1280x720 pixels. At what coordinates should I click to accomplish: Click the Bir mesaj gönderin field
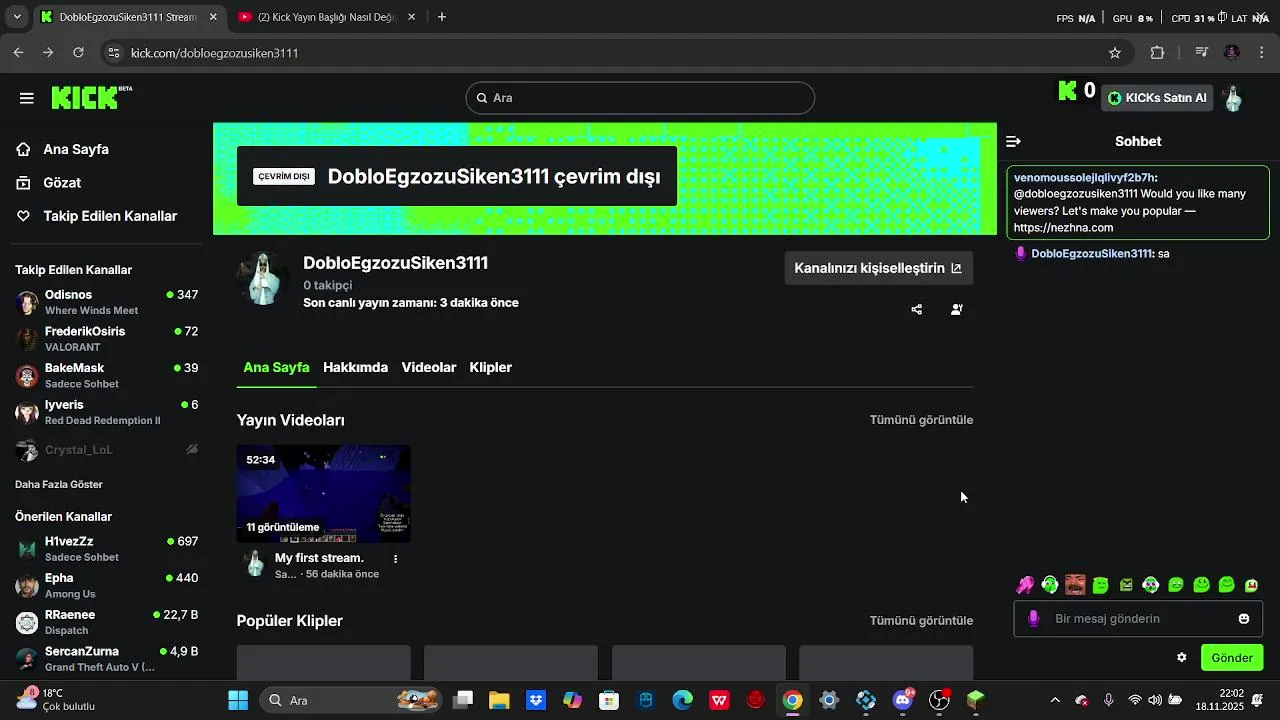[x=1139, y=619]
